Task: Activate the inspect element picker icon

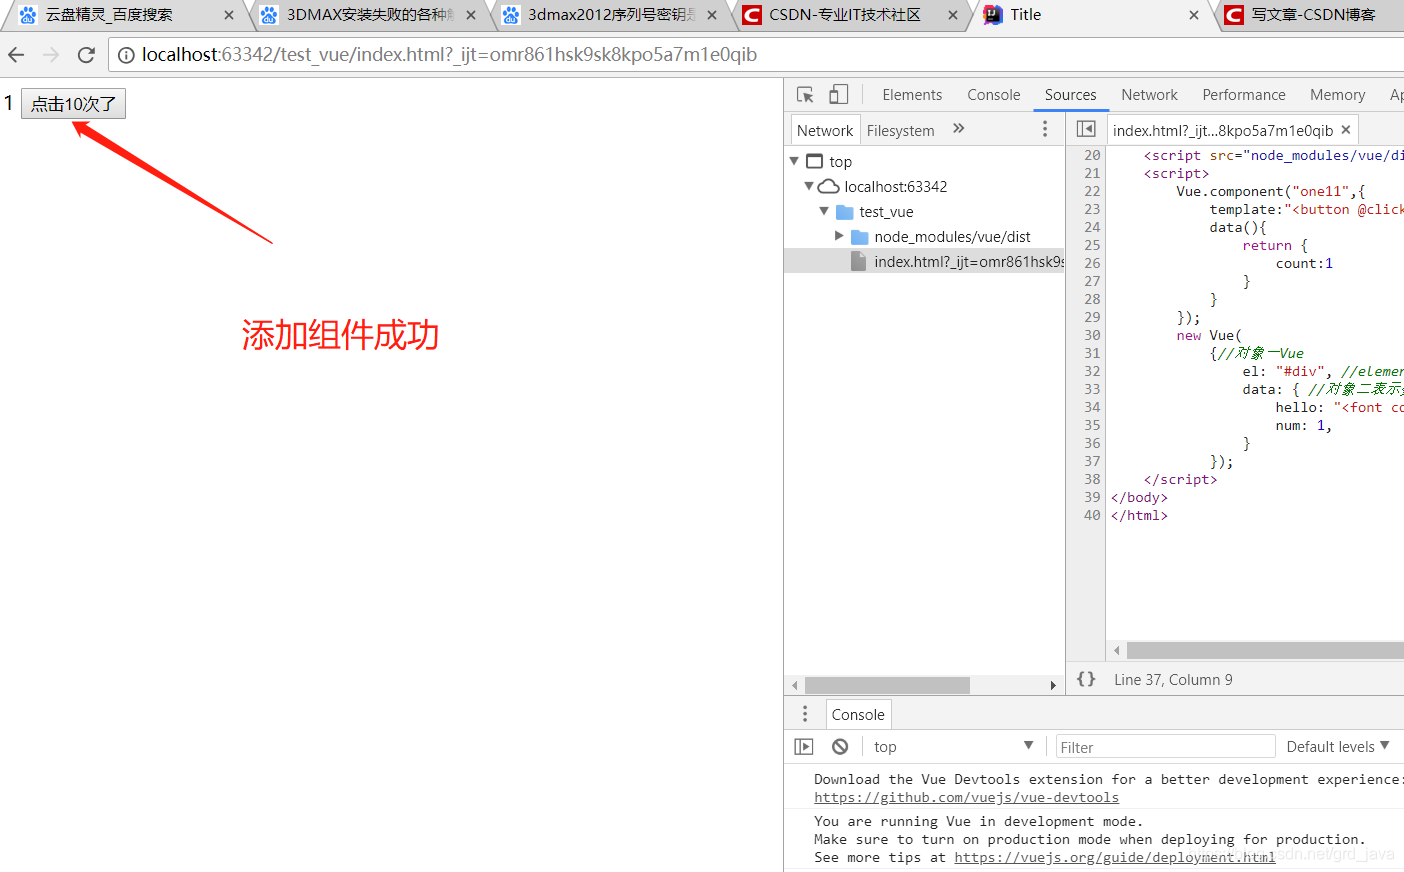Action: (805, 95)
